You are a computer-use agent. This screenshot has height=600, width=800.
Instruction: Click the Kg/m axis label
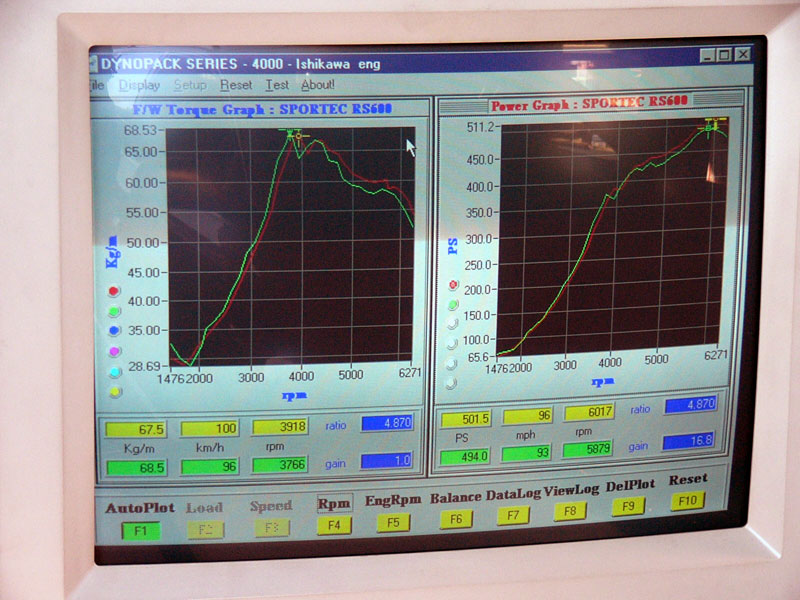tap(112, 252)
